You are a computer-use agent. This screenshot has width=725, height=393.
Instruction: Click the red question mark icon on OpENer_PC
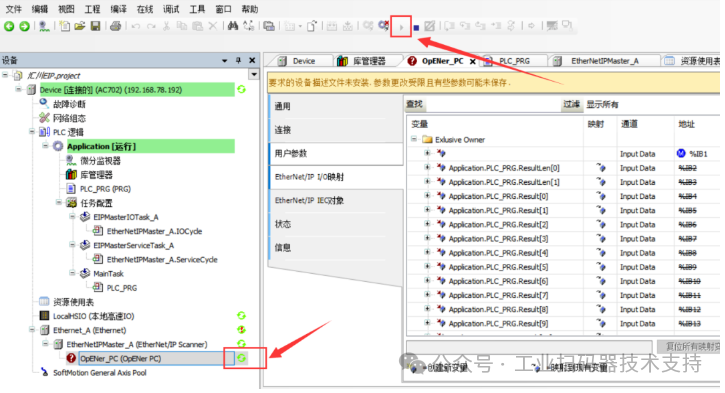[x=71, y=358]
